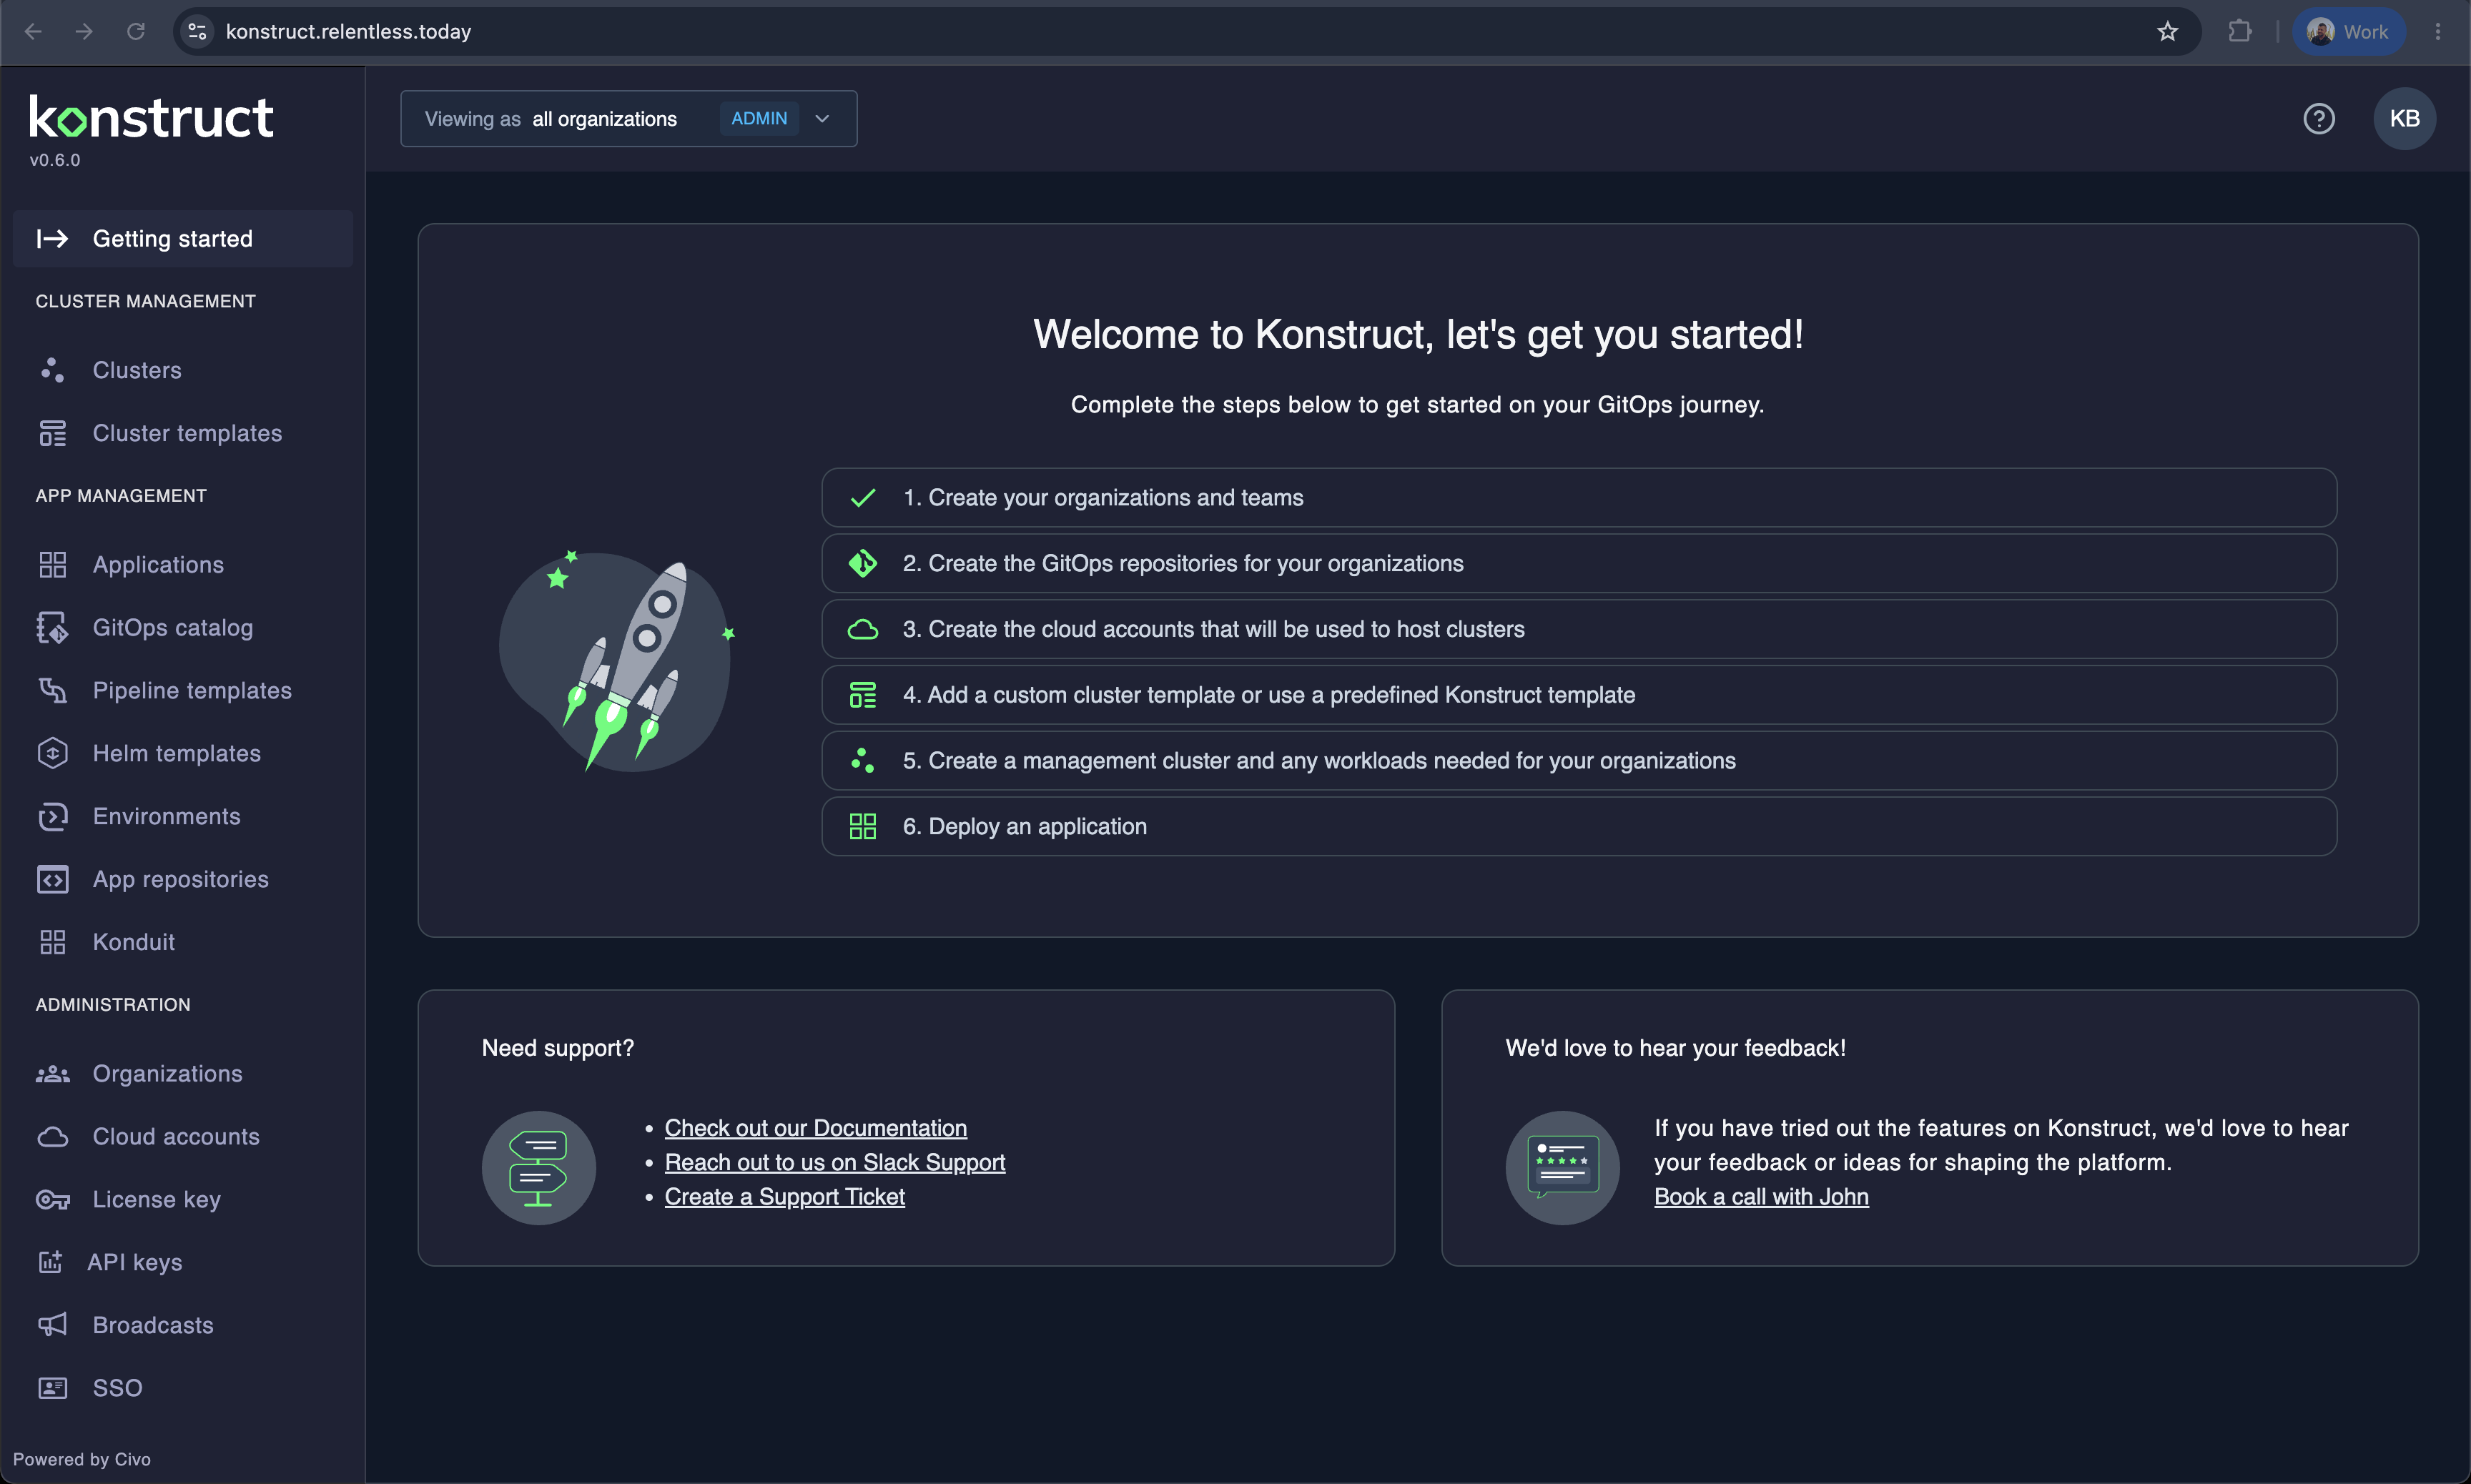The image size is (2471, 1484).
Task: Open the KB user avatar menu
Action: (2404, 119)
